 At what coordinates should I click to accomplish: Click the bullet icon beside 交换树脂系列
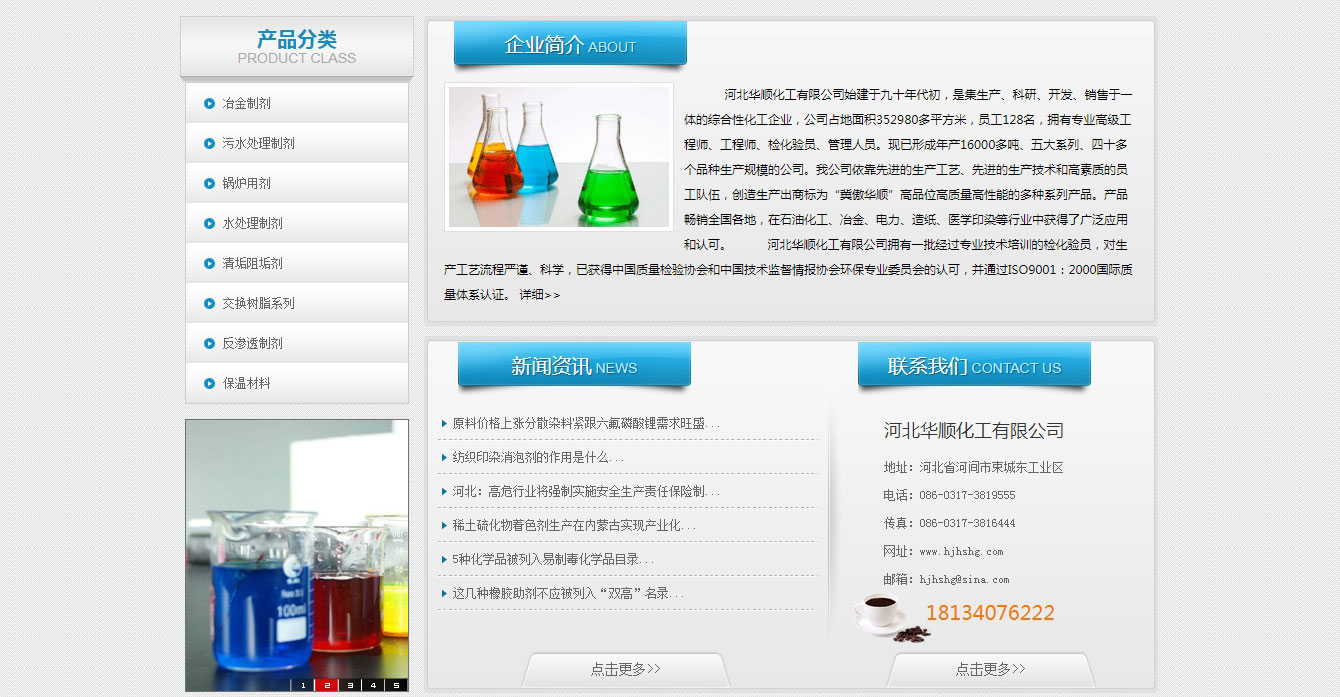(x=210, y=303)
